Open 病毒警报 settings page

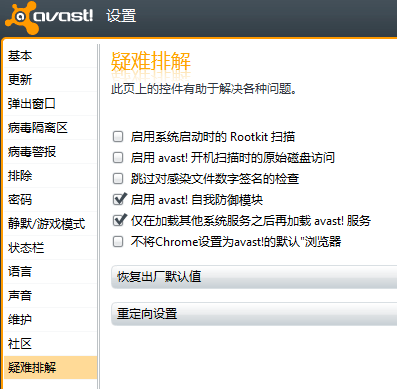click(50, 152)
